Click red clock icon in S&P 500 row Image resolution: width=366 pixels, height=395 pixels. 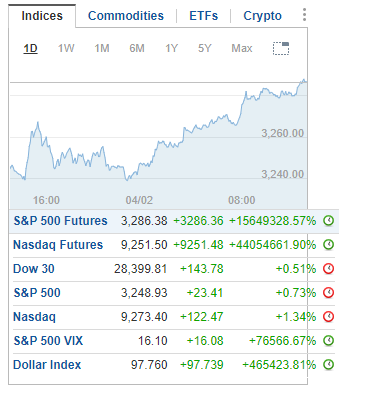pyautogui.click(x=328, y=293)
